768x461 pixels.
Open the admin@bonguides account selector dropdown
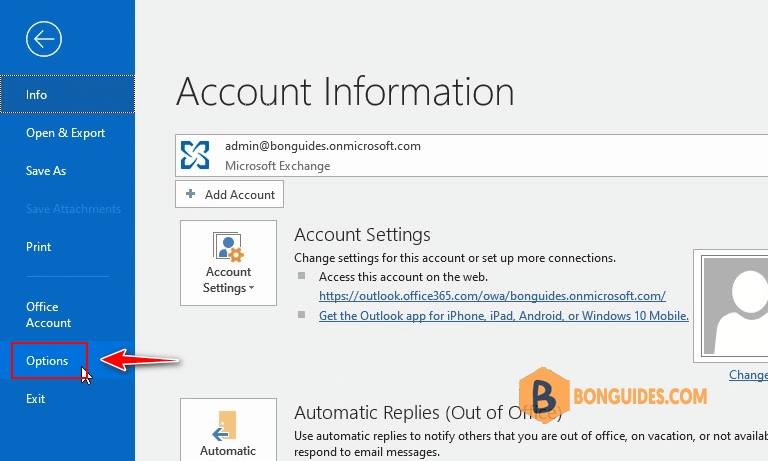(x=472, y=155)
